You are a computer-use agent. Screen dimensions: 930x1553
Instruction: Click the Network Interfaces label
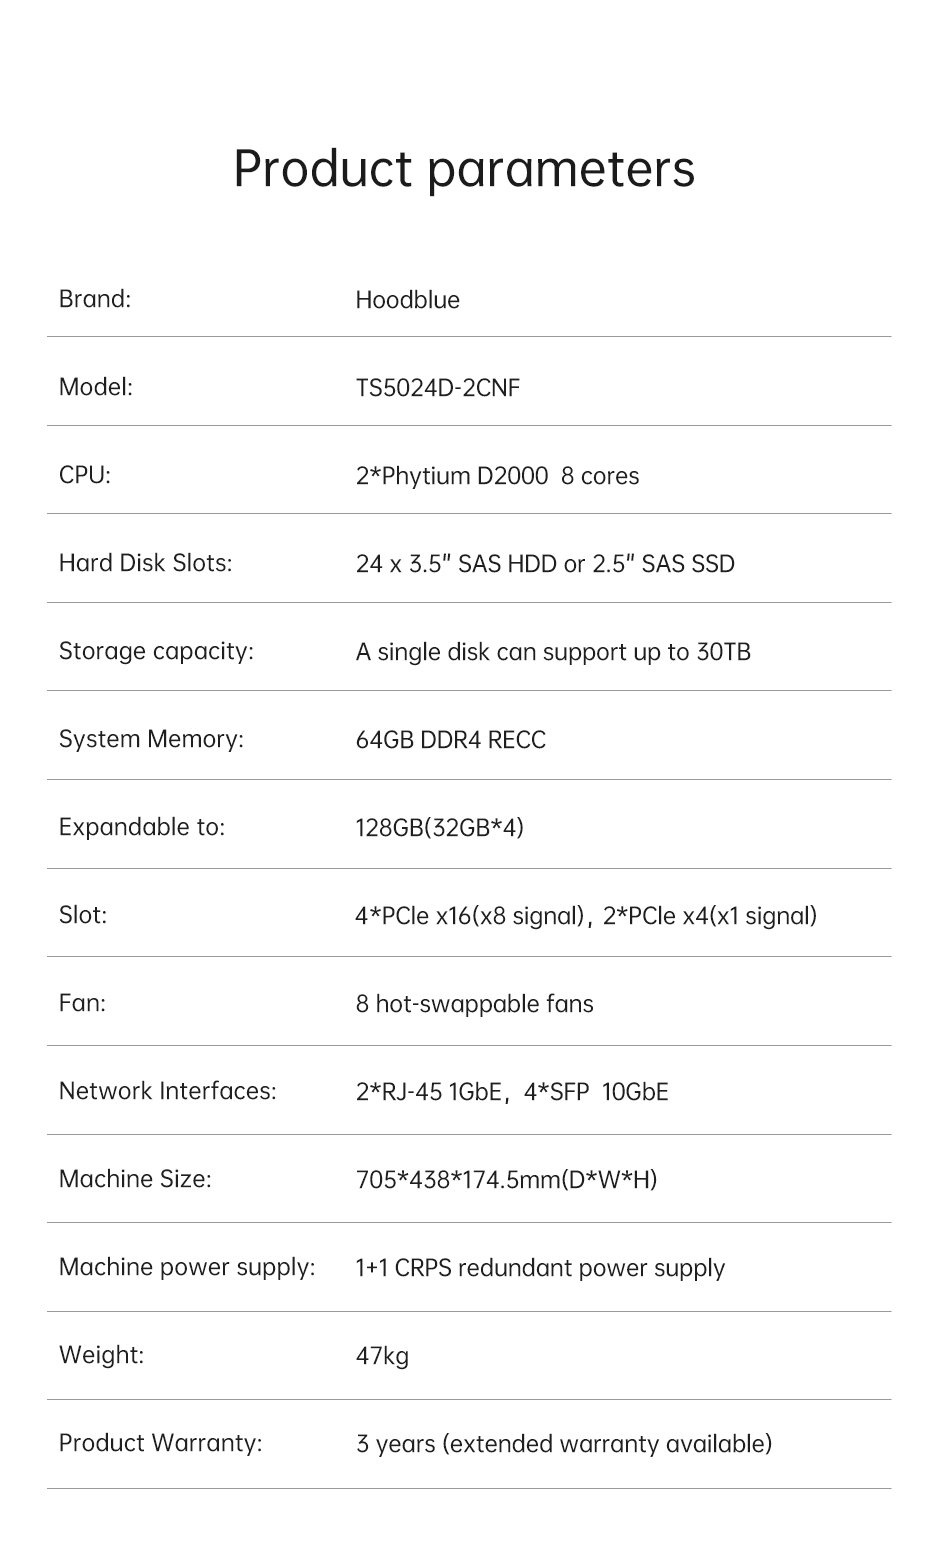[x=167, y=1091]
